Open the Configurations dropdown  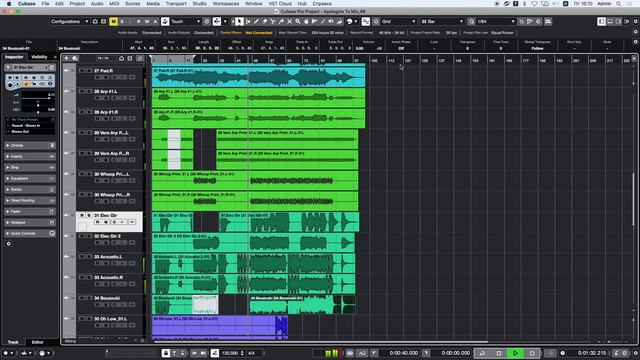click(69, 21)
